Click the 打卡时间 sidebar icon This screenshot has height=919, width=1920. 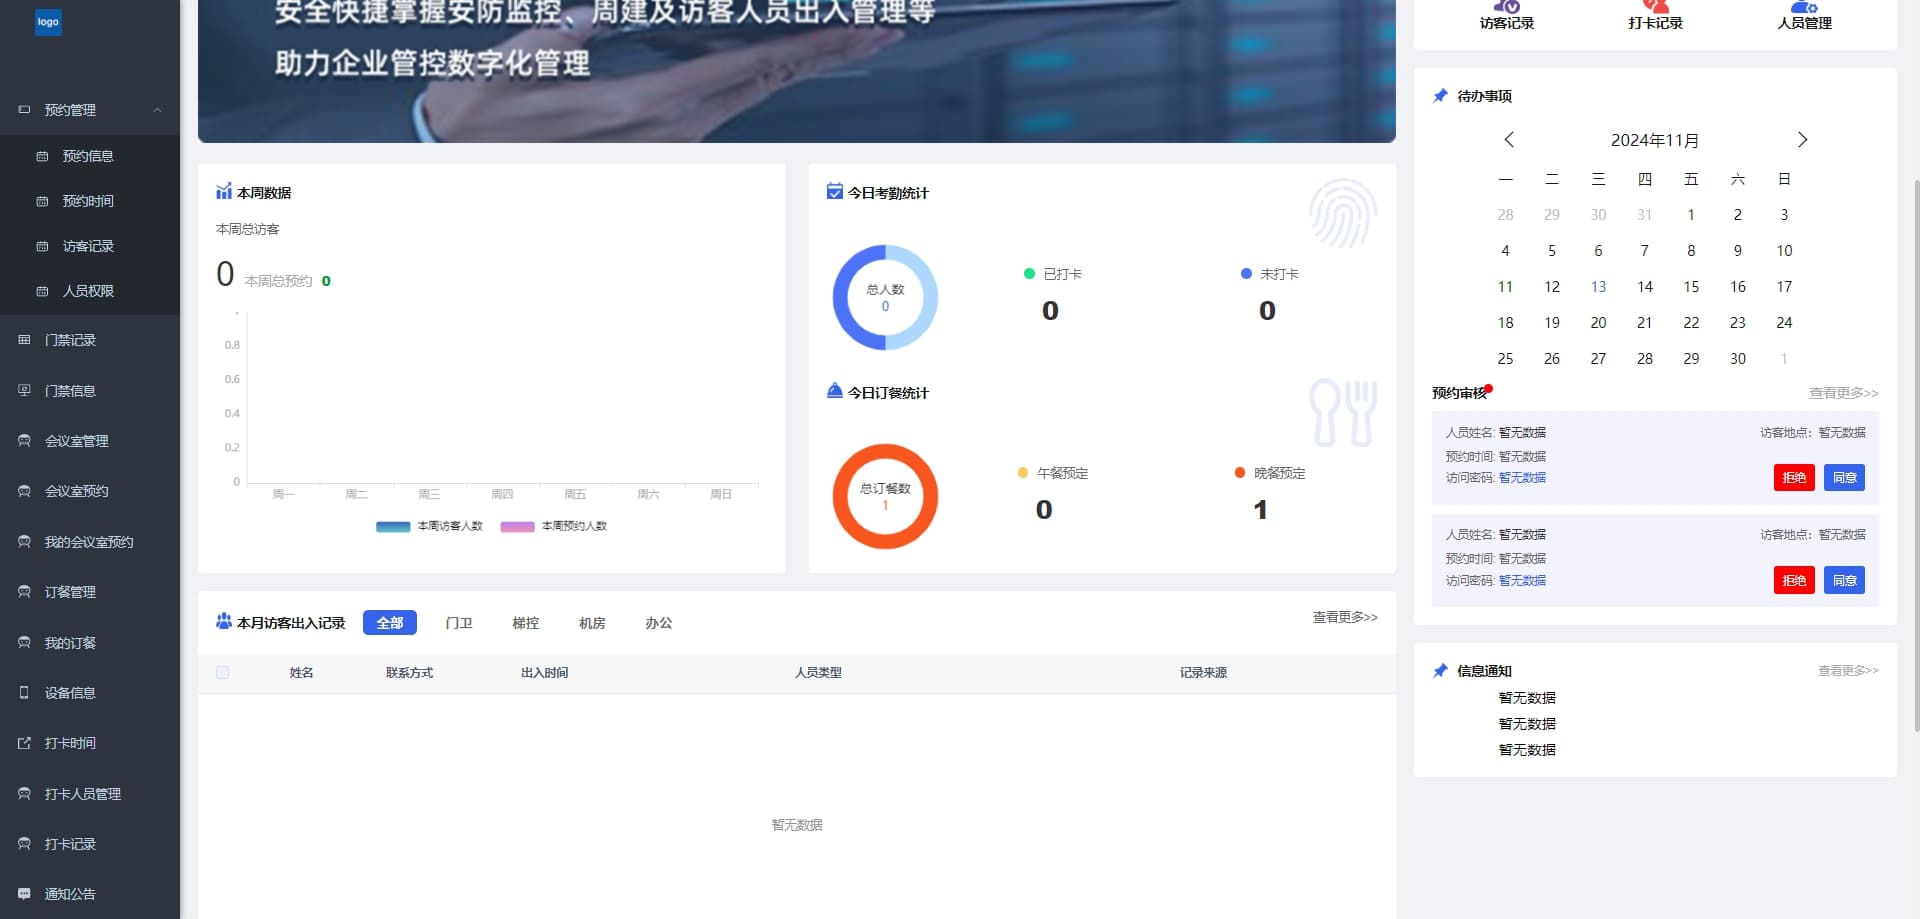pyautogui.click(x=24, y=743)
